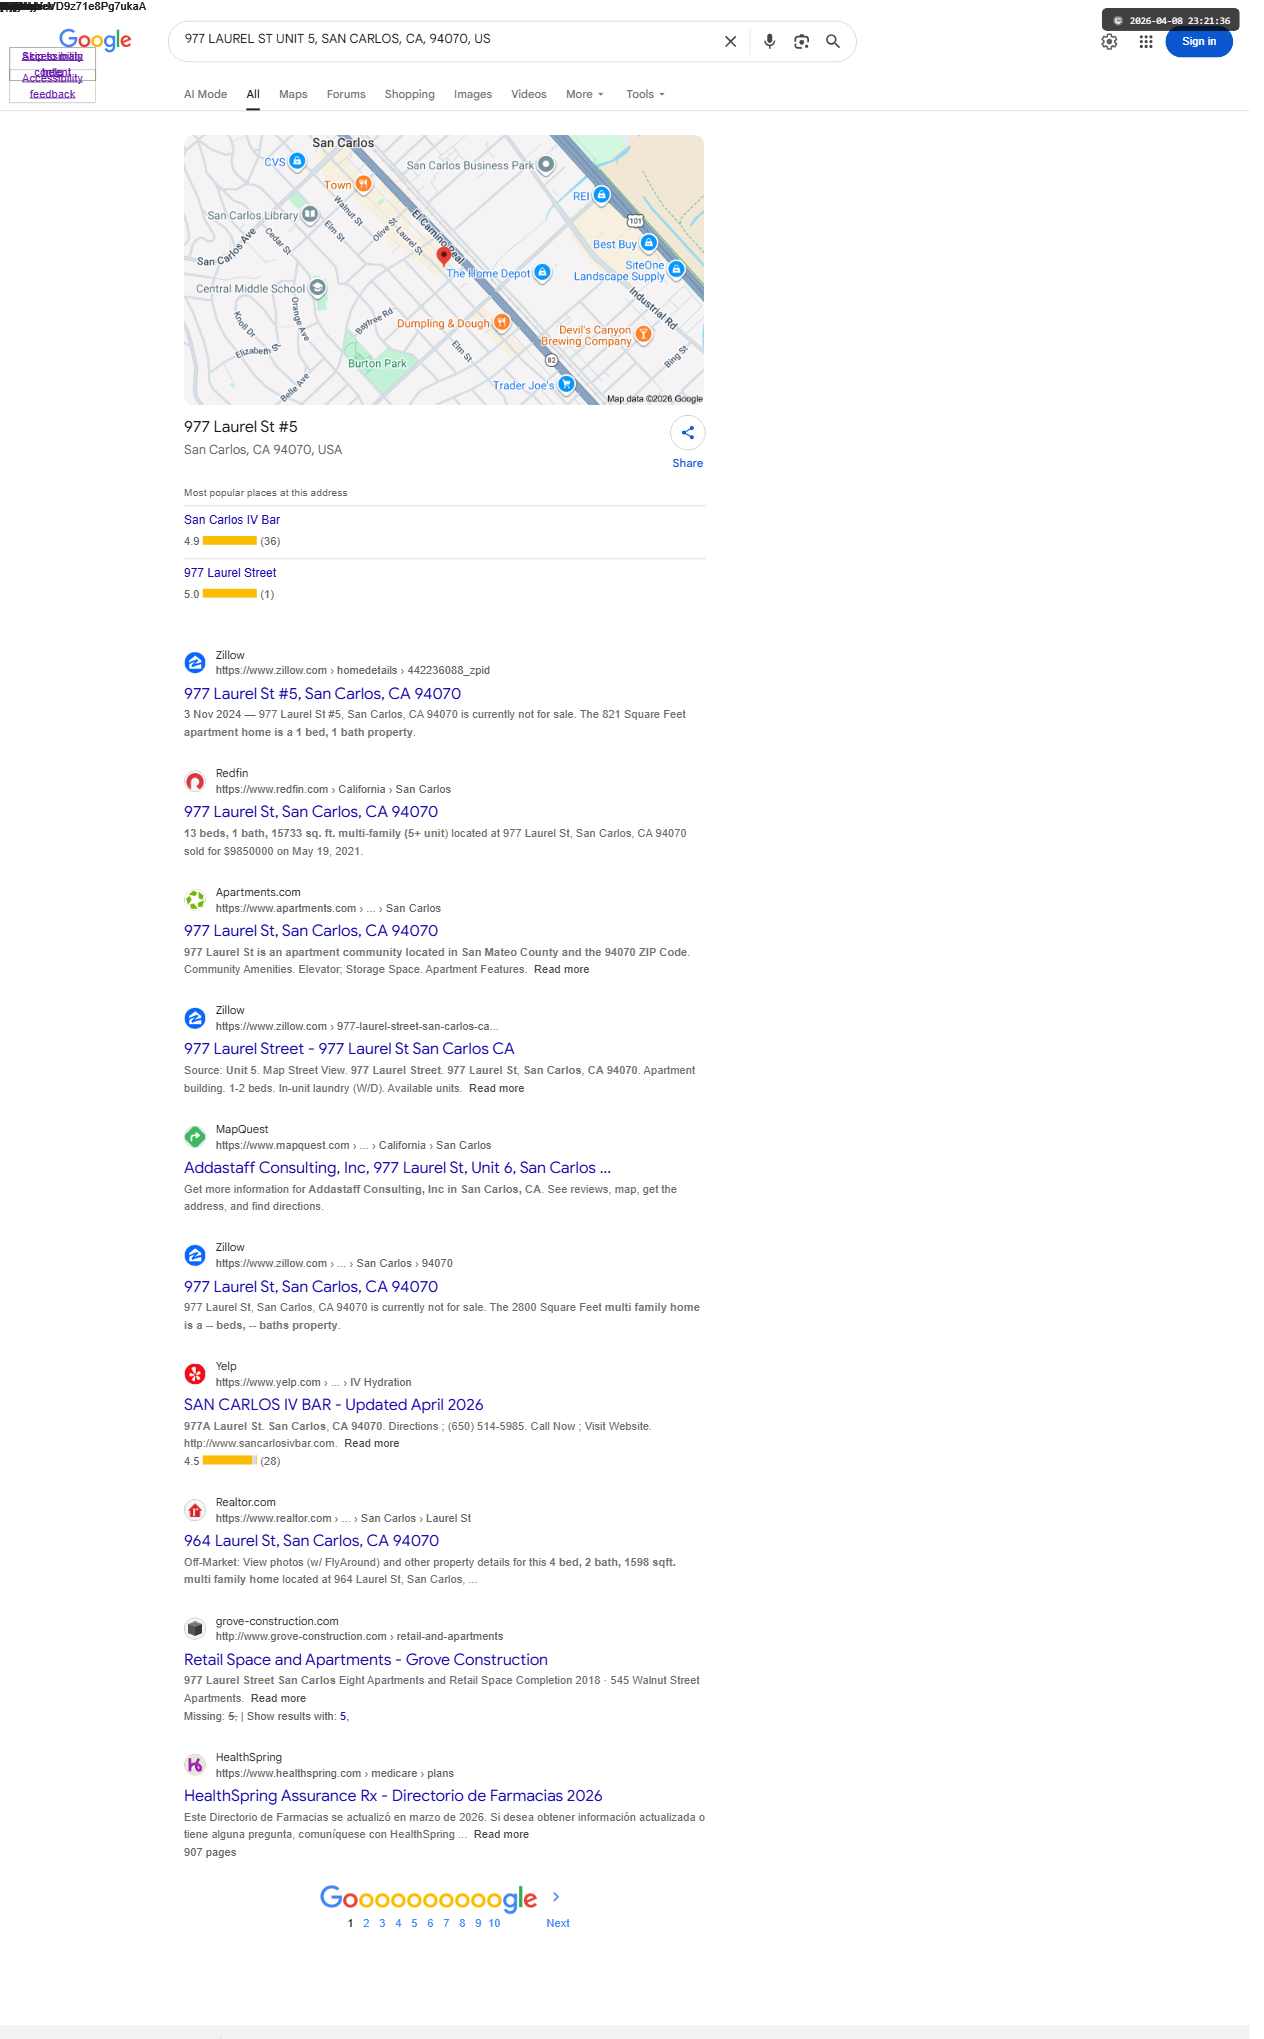Screen dimensions: 1264x2039
Task: Click San Carlos IV Bar 4.9 rating bar
Action: click(230, 541)
